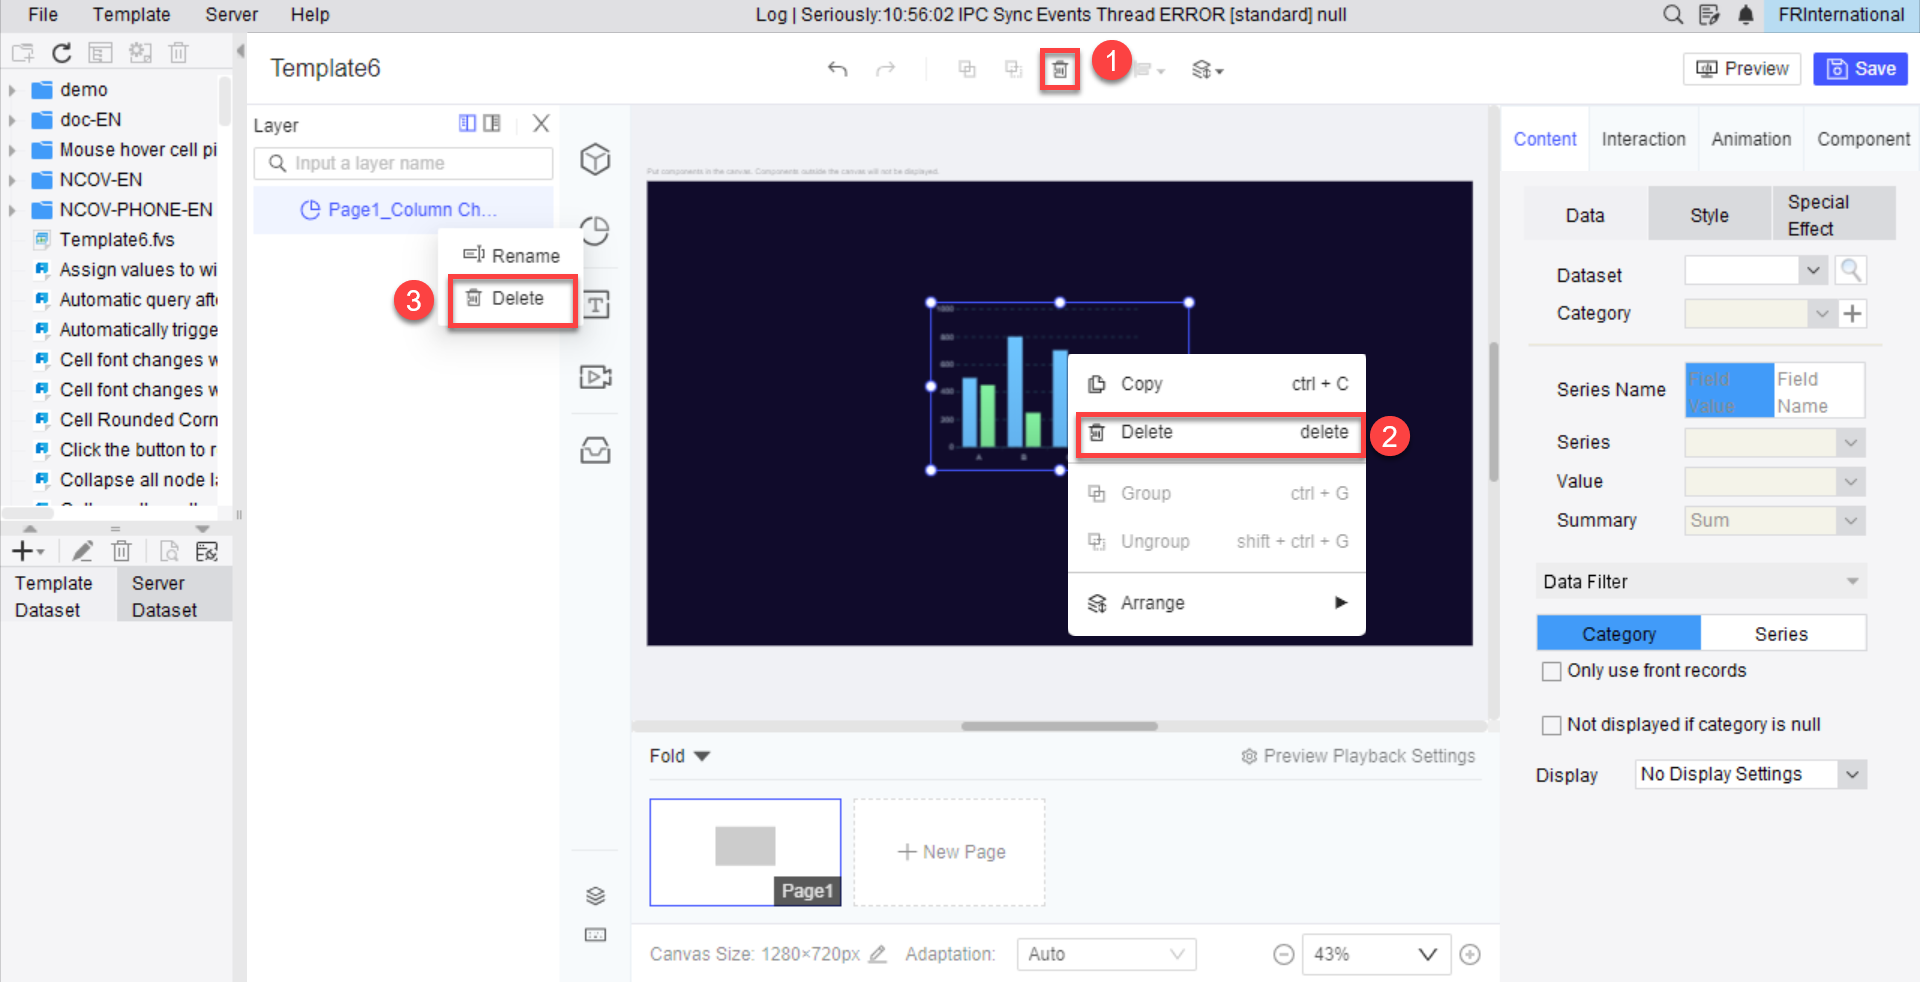Open Preview Playback Settings
Image resolution: width=1920 pixels, height=982 pixels.
click(x=1358, y=756)
